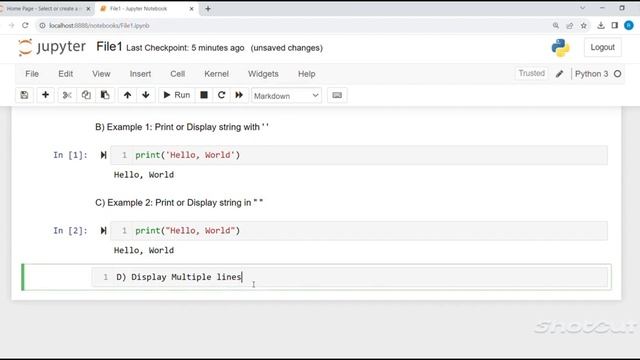Restart kernel and run all cells icon
640x360 pixels.
coord(239,96)
